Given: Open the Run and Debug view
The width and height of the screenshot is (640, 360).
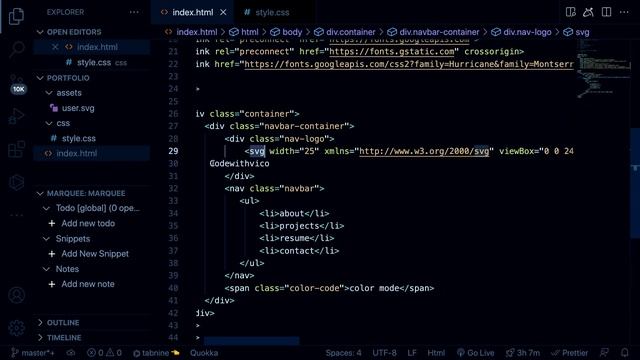Looking at the screenshot, I should point(16,116).
